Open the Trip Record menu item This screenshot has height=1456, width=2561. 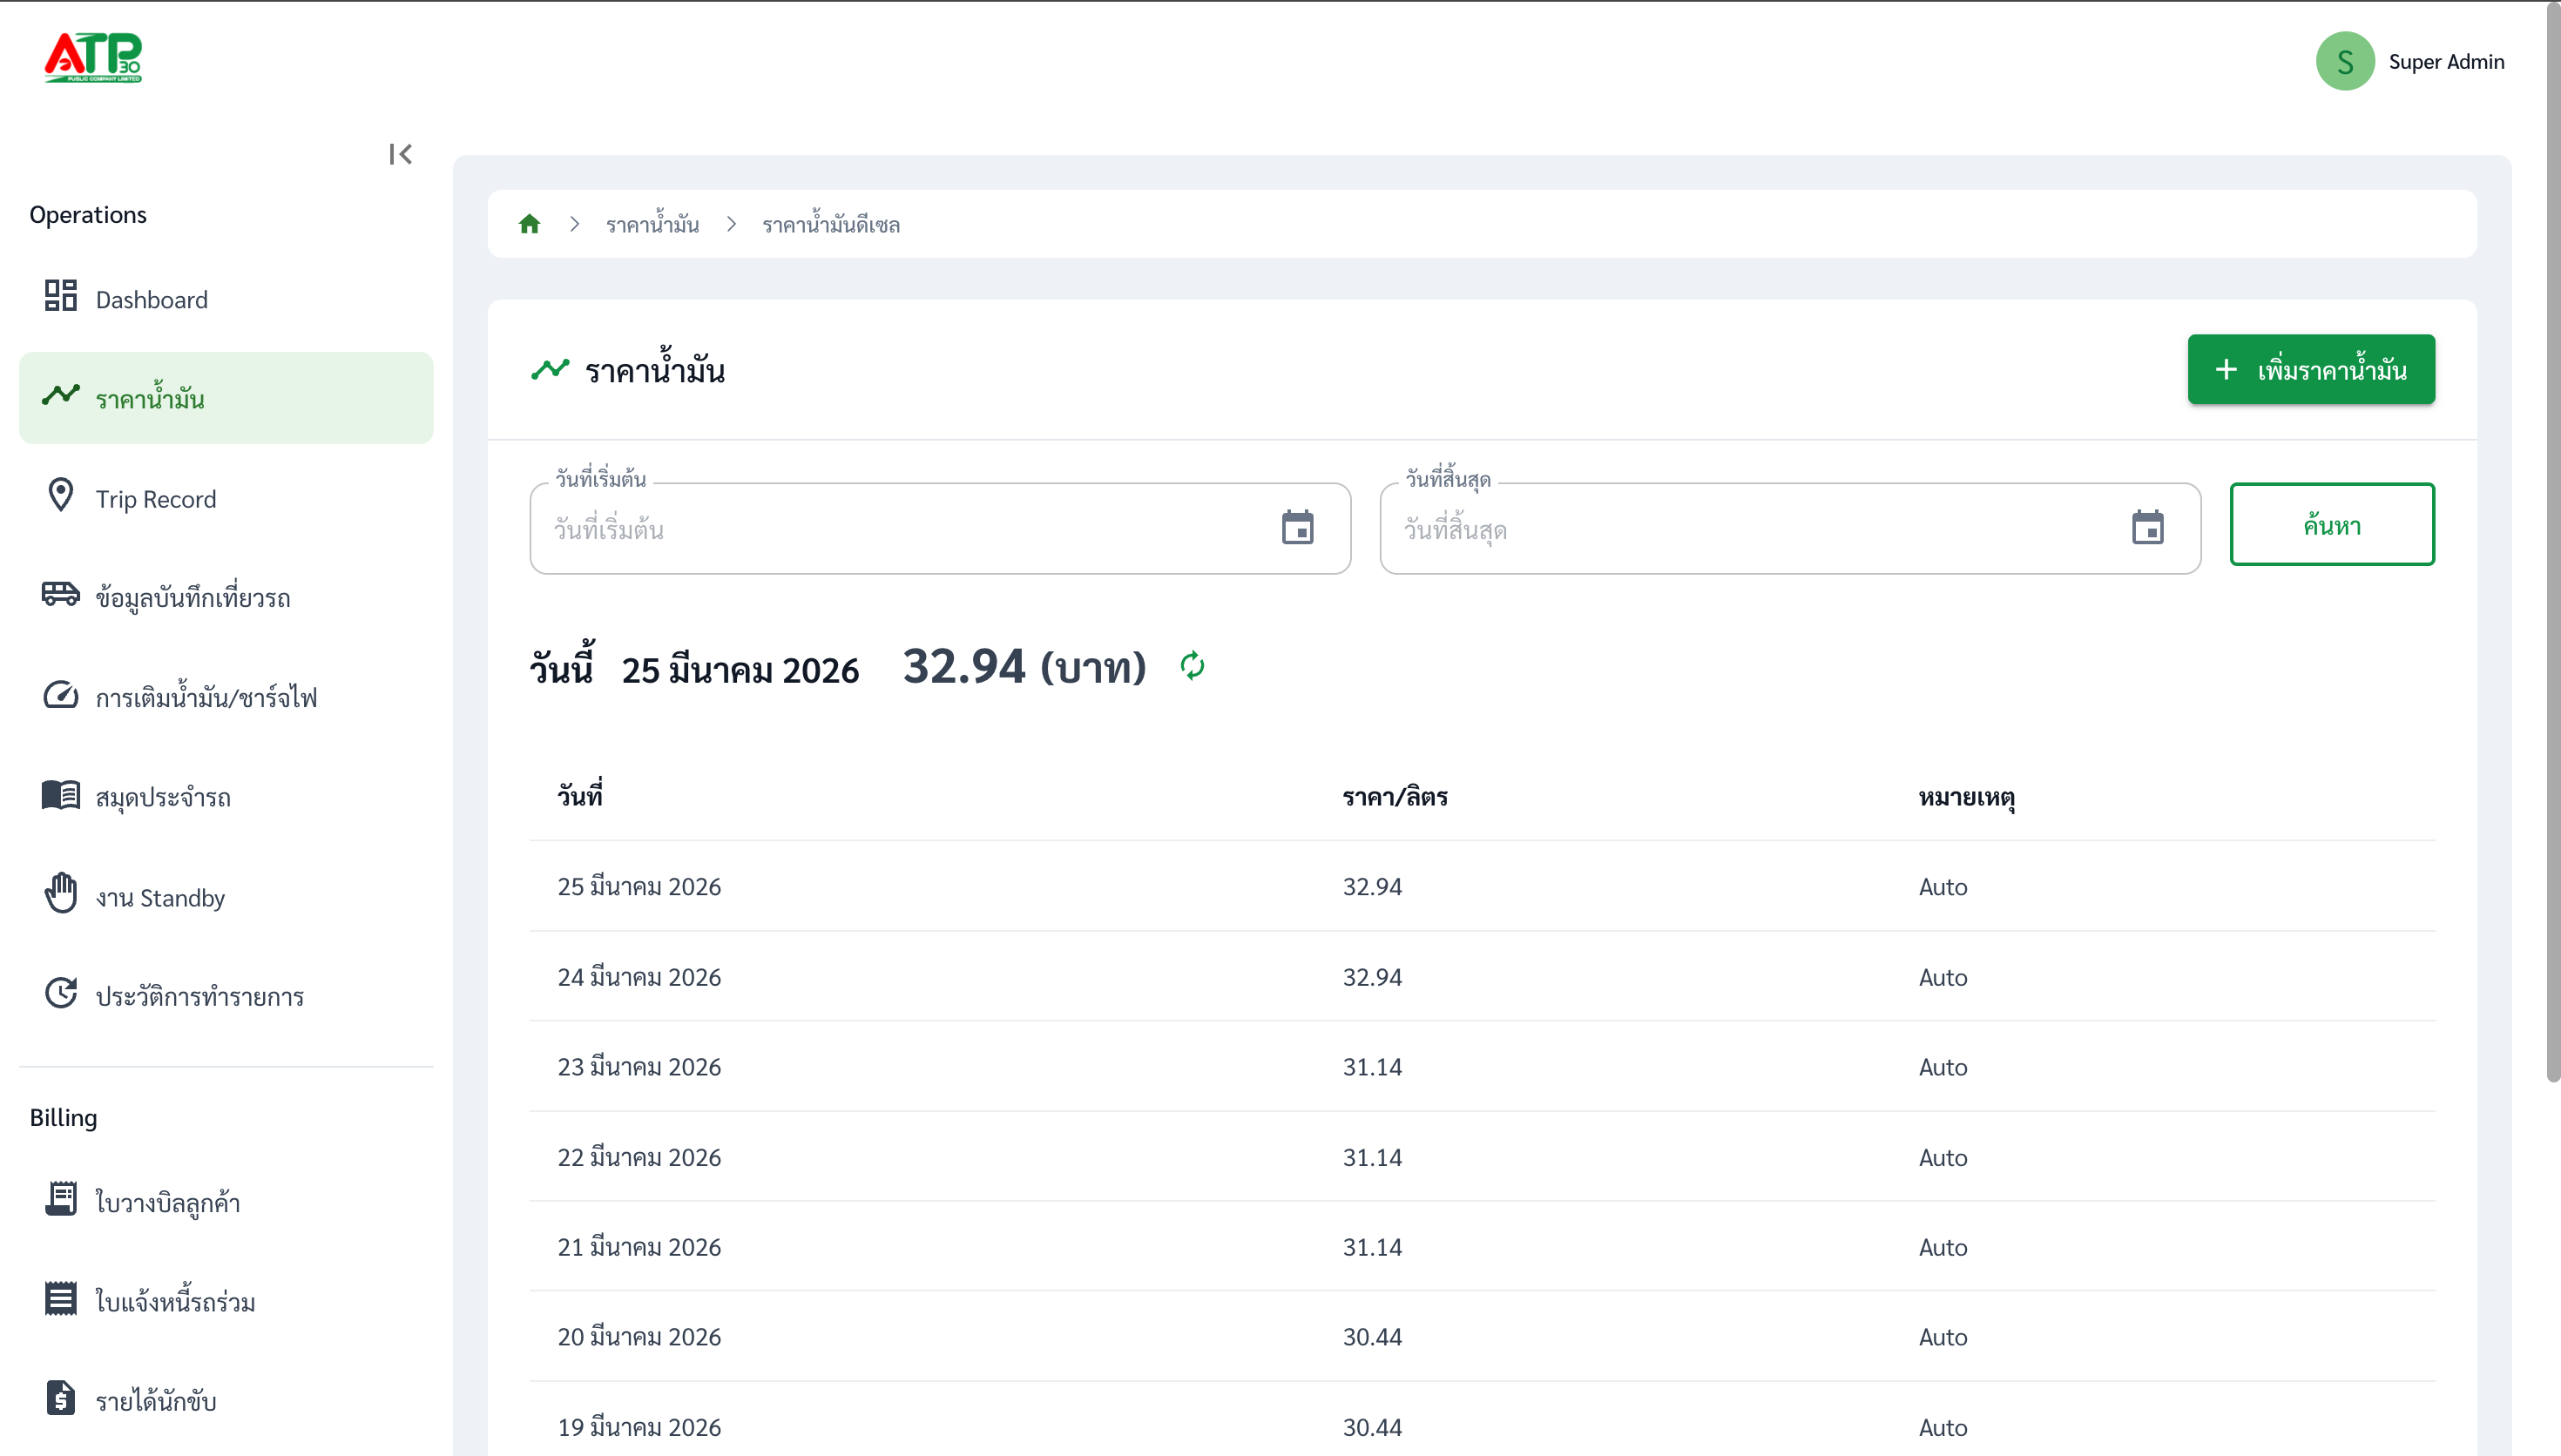pos(226,497)
